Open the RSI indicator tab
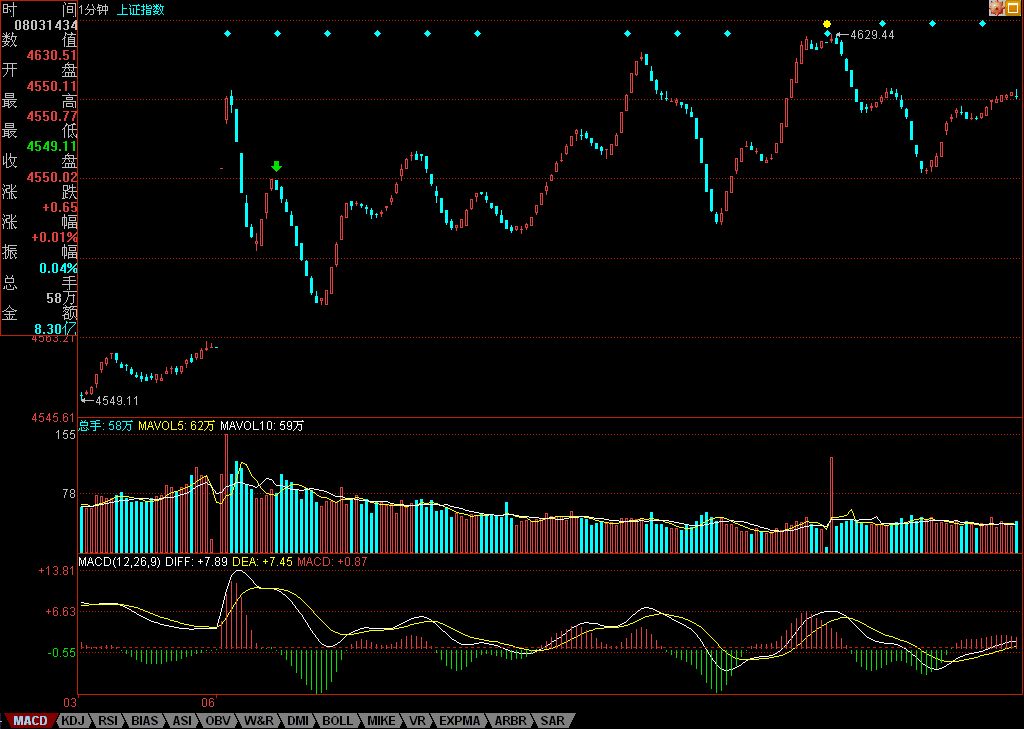1024x729 pixels. coord(108,720)
